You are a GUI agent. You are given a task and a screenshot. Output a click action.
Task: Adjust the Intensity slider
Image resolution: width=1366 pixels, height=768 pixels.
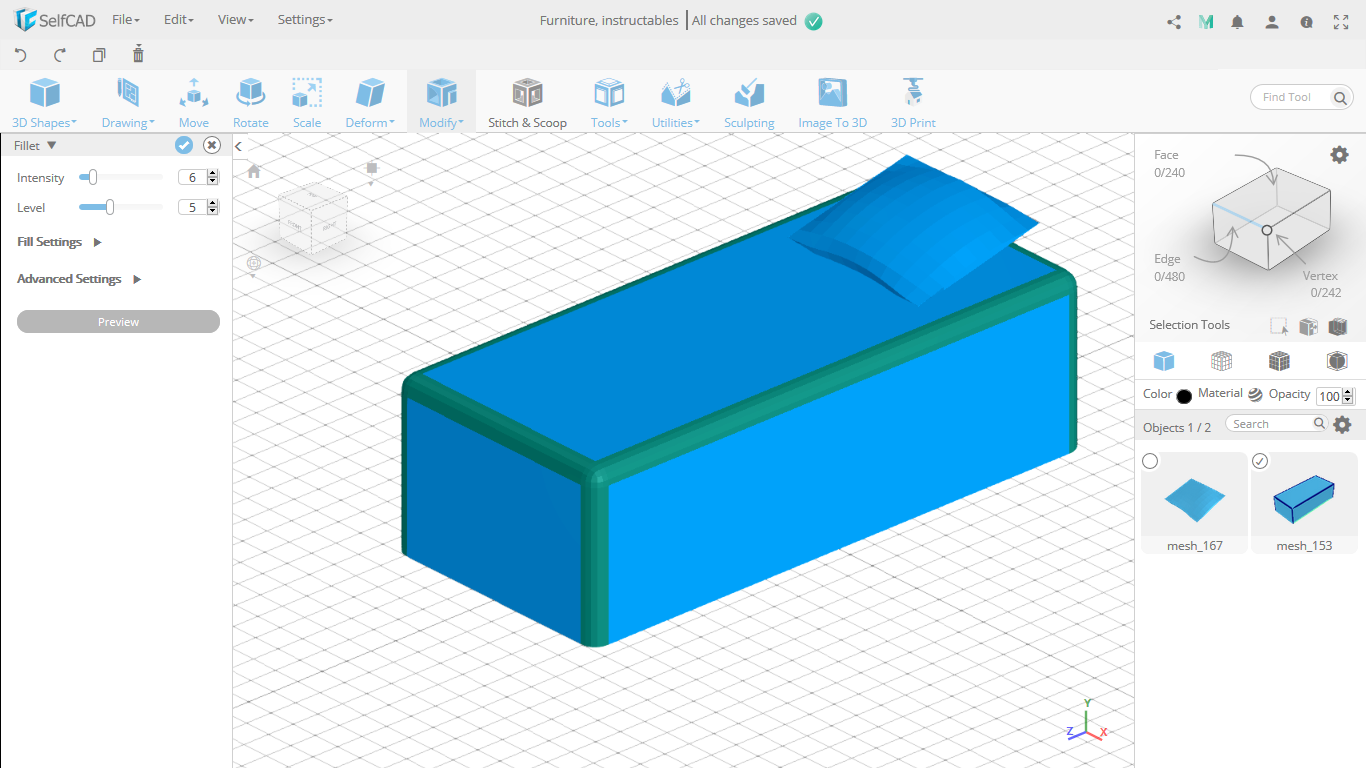[93, 177]
